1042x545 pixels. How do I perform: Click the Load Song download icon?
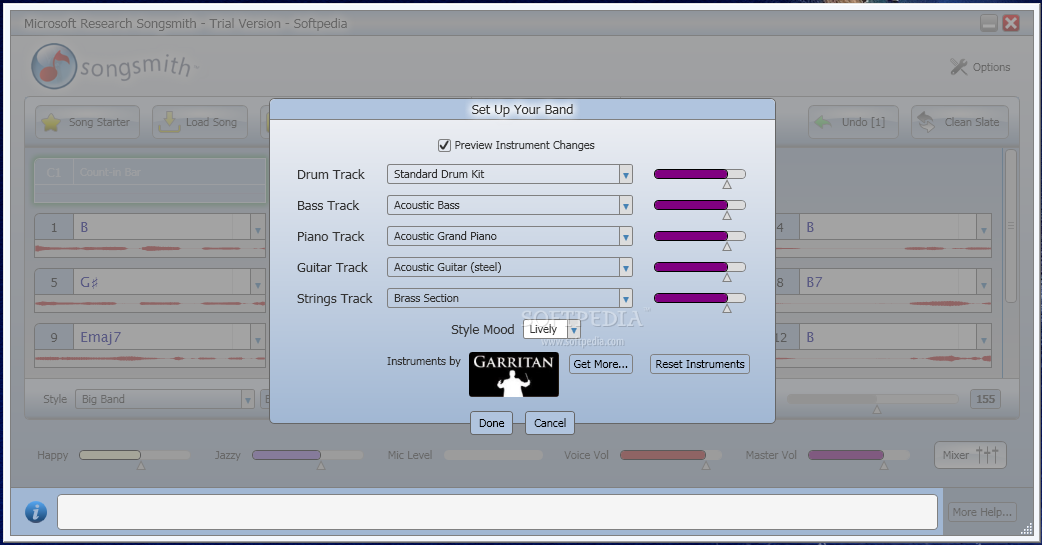169,122
